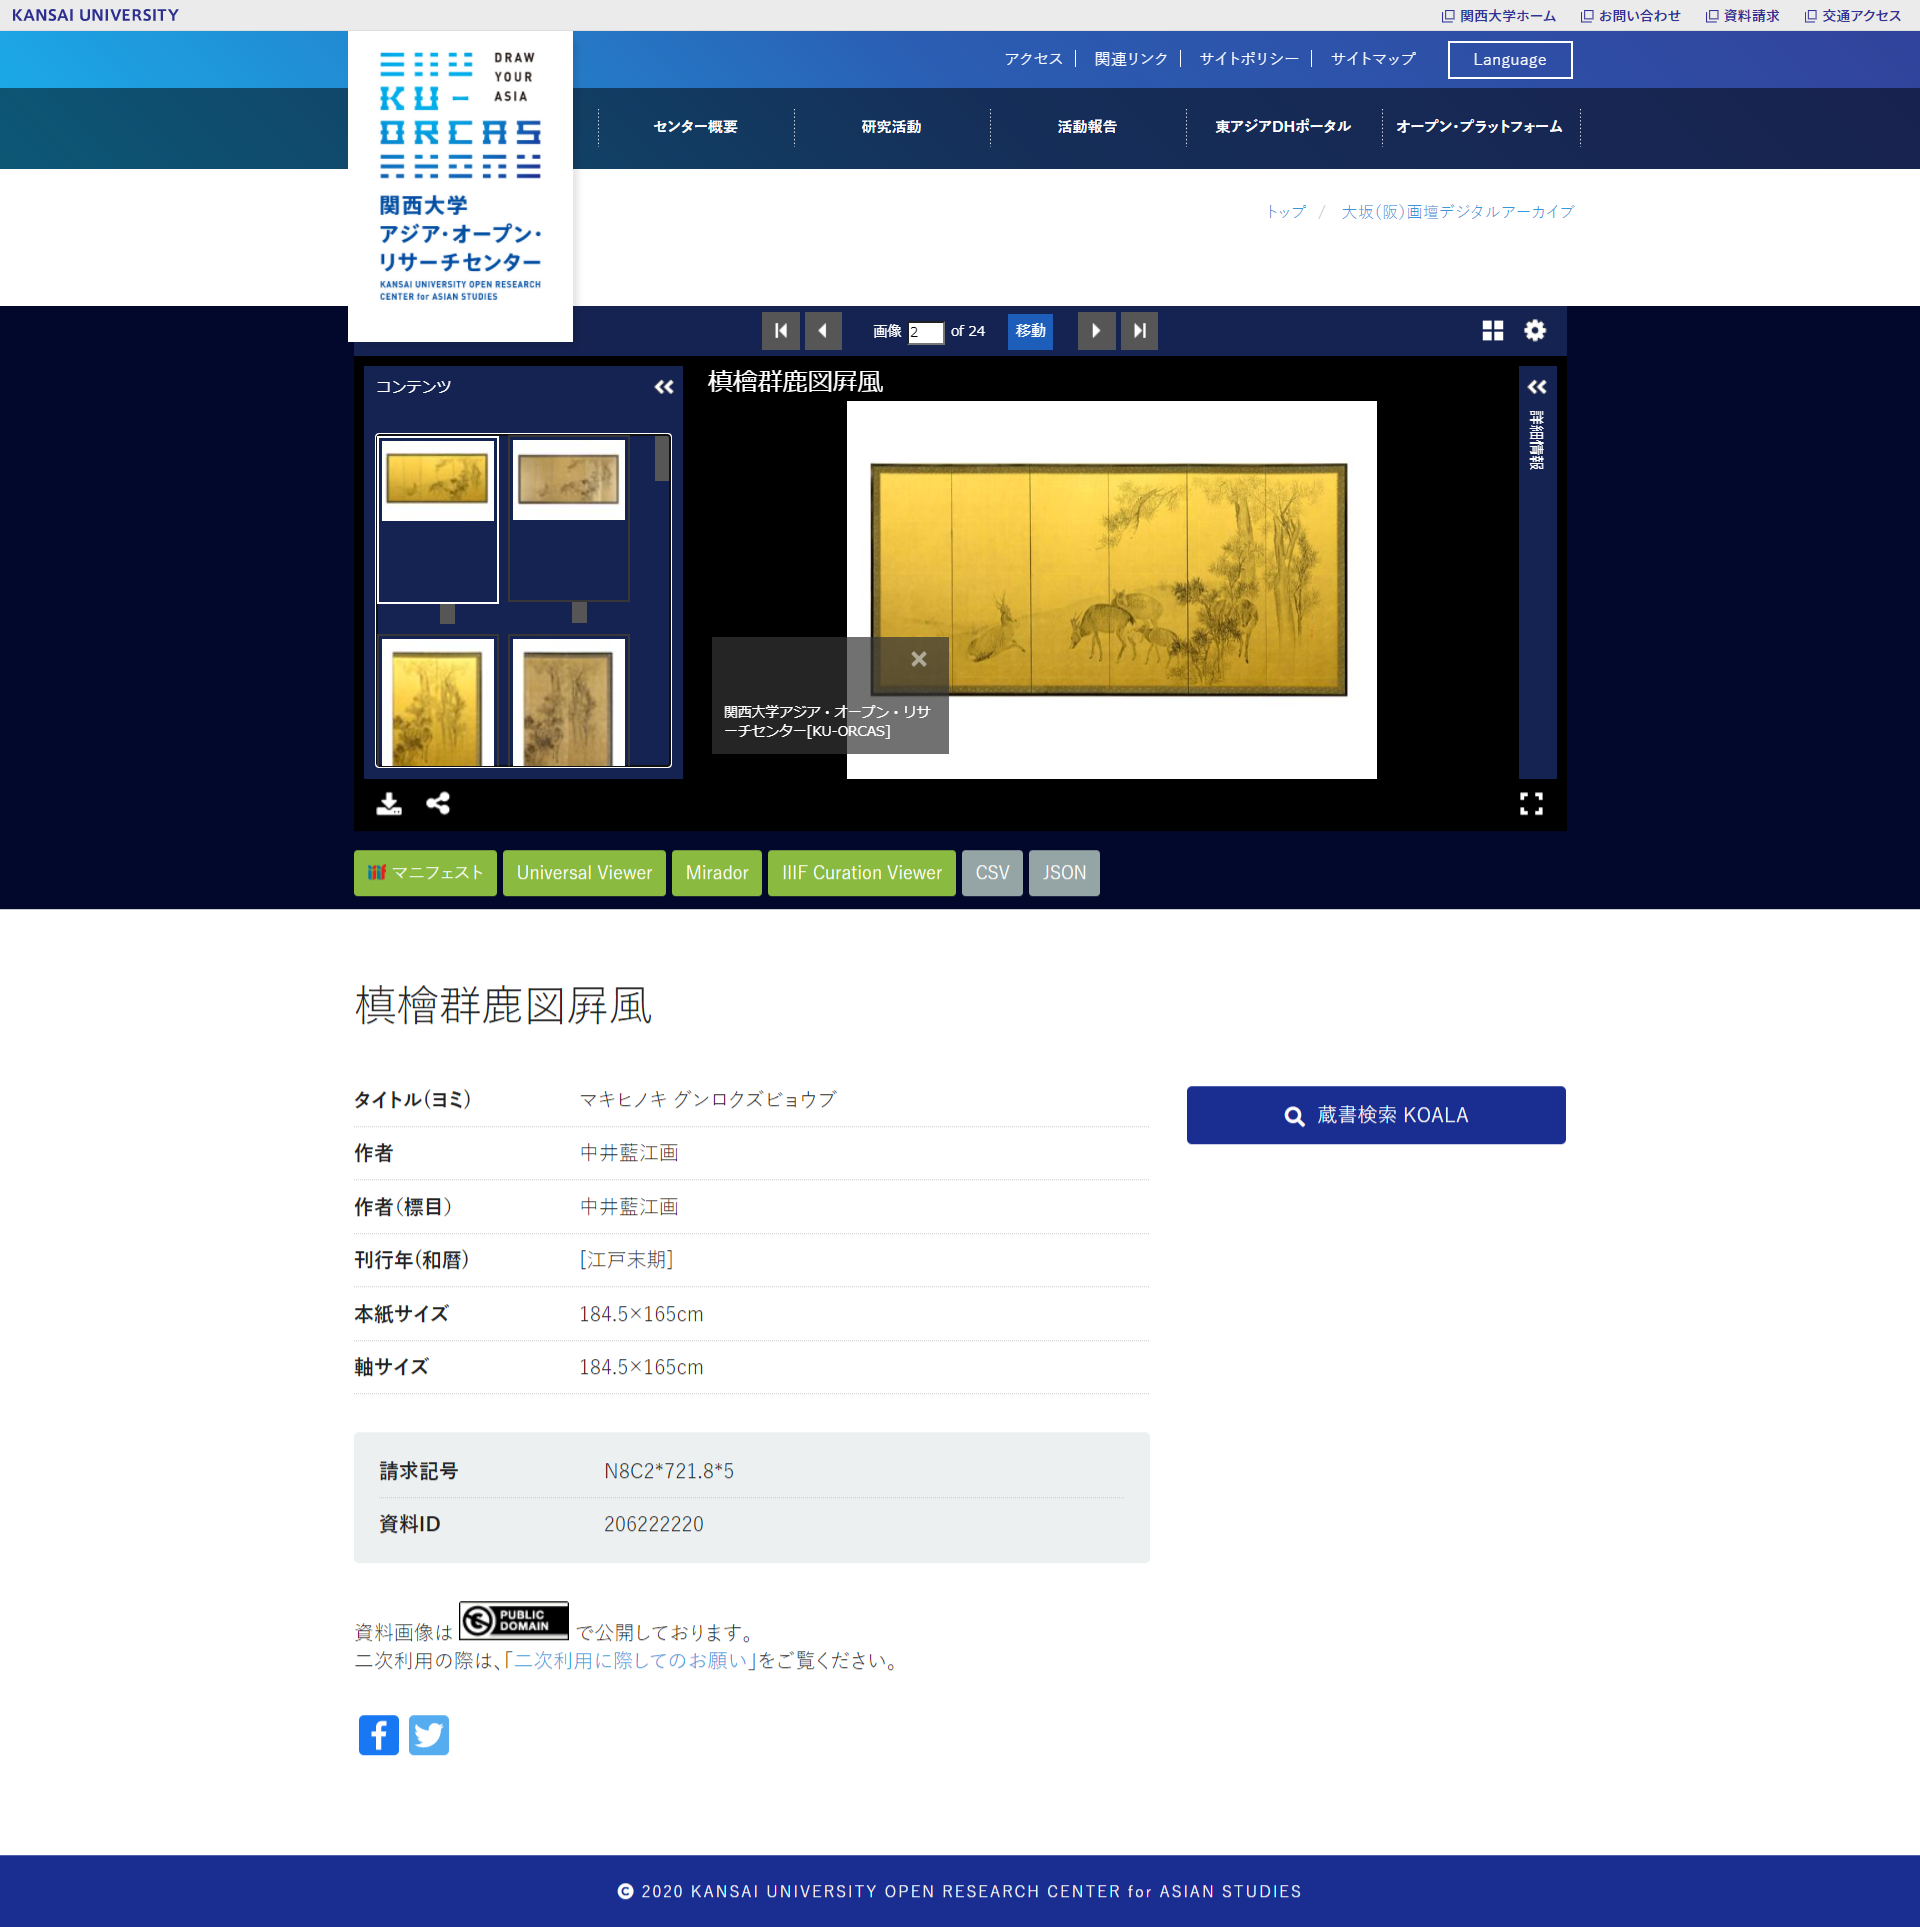Open the 東アジアDHポータル menu
The width and height of the screenshot is (1920, 1927).
coord(1284,127)
